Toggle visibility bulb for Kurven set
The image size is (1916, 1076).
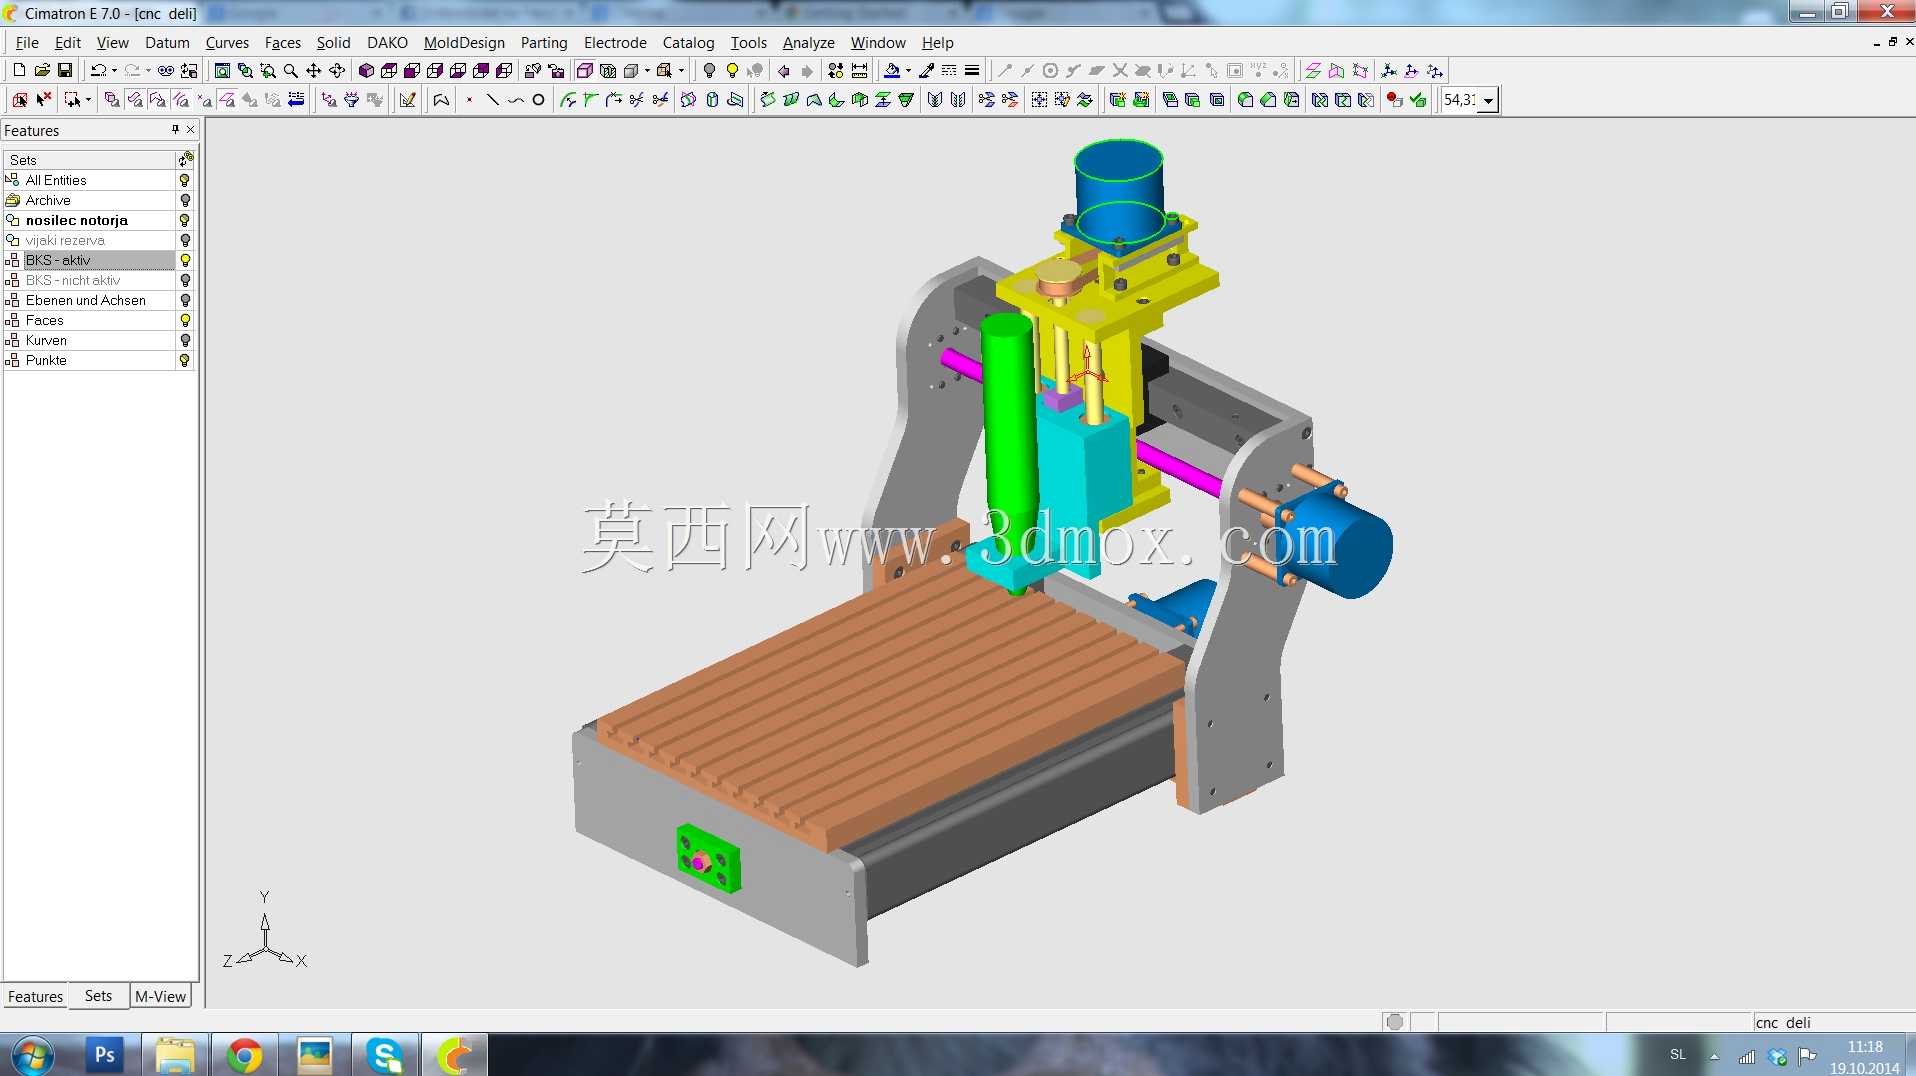point(185,340)
